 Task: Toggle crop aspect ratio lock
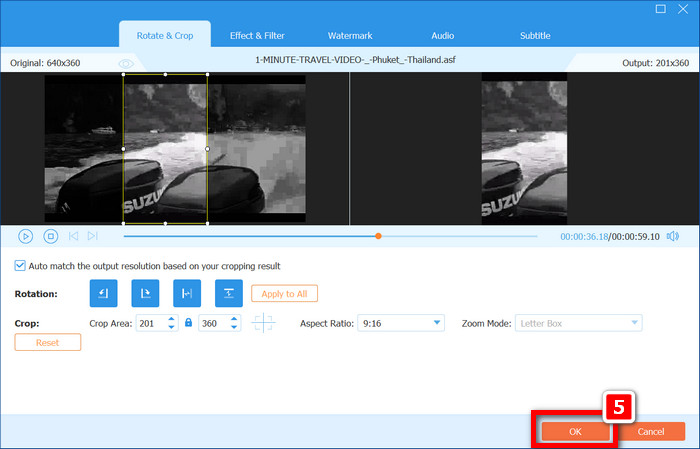pyautogui.click(x=188, y=322)
